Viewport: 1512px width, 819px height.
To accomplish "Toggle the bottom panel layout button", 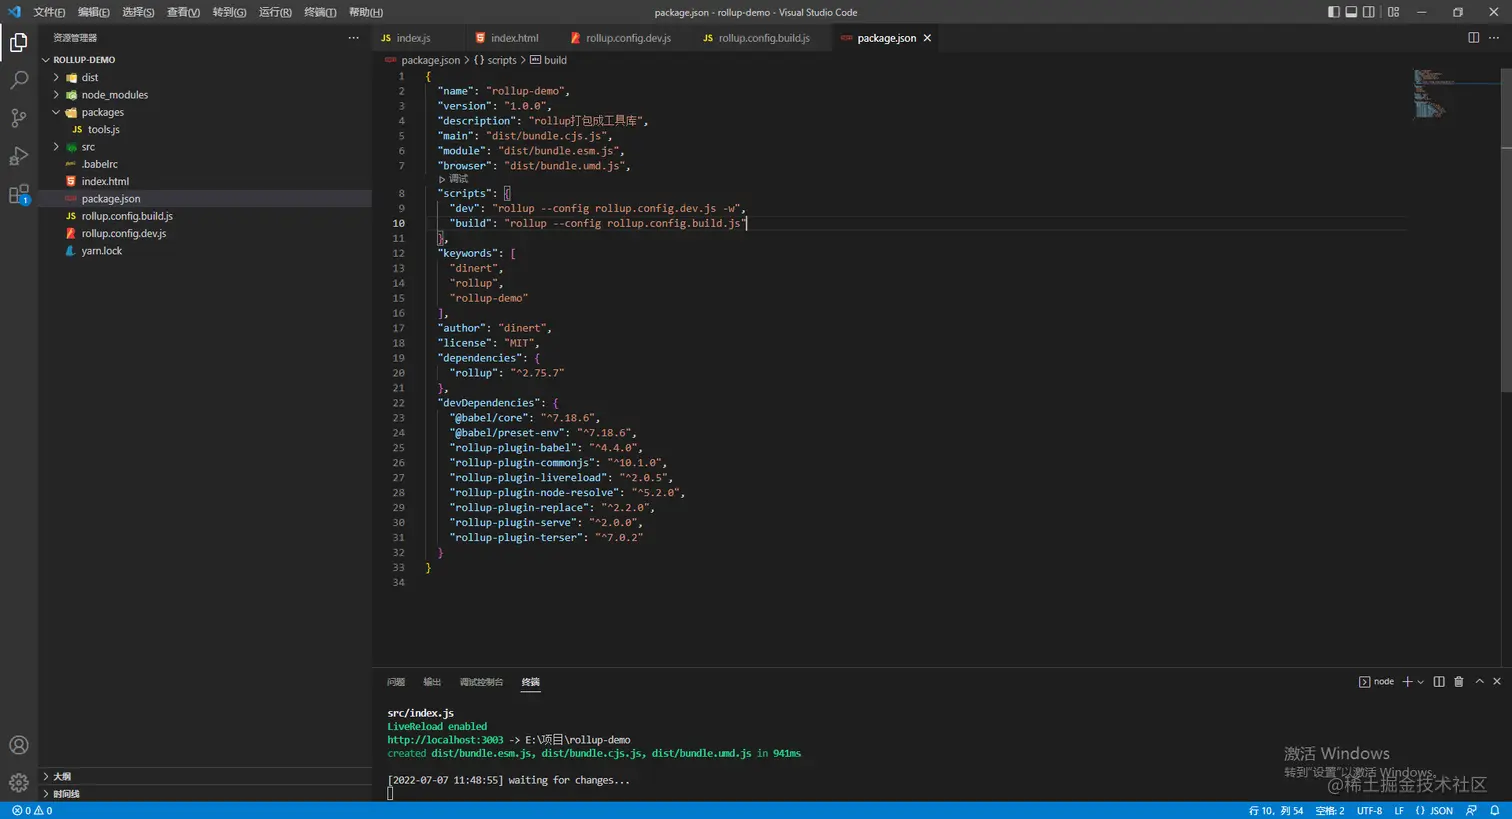I will point(1351,12).
